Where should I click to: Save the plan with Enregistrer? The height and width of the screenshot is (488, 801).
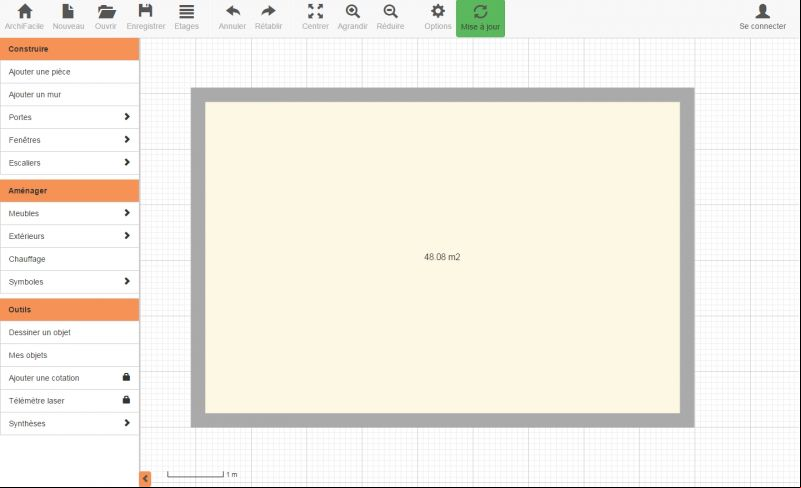(x=146, y=17)
